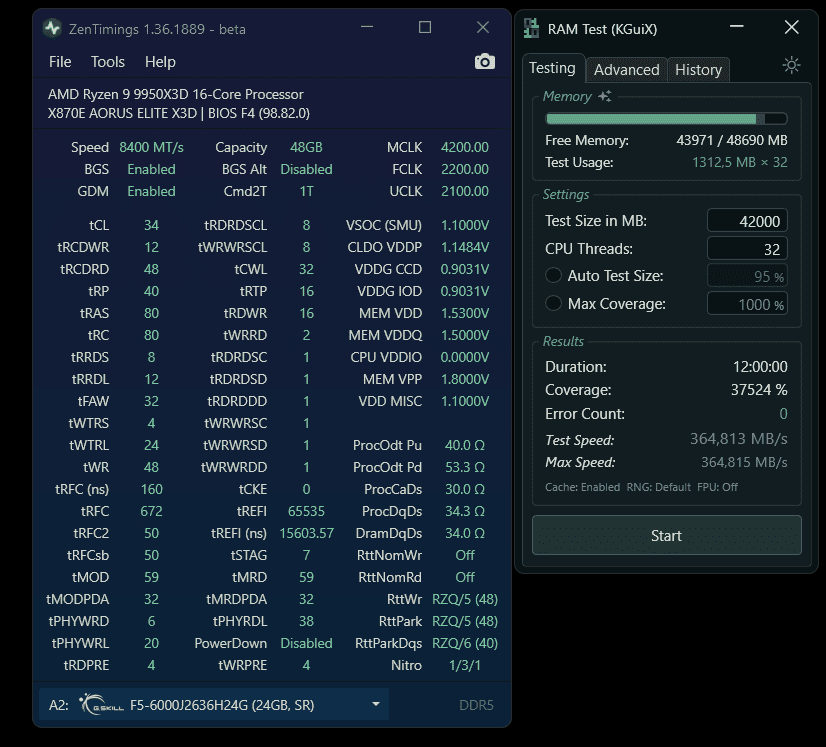Viewport: 826px width, 747px height.
Task: Click the ZenTimings screenshot camera icon
Action: (485, 62)
